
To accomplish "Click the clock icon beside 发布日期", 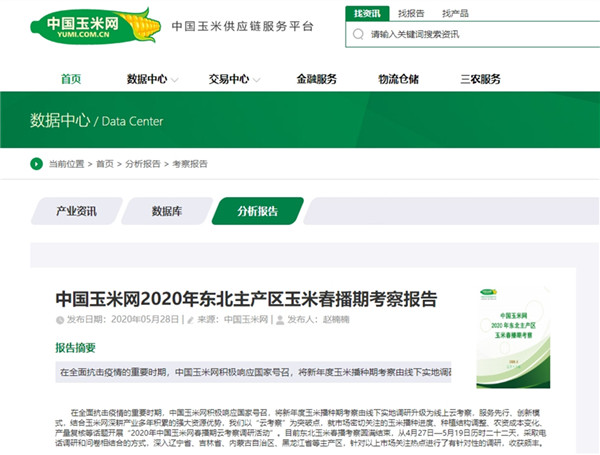I will point(60,320).
